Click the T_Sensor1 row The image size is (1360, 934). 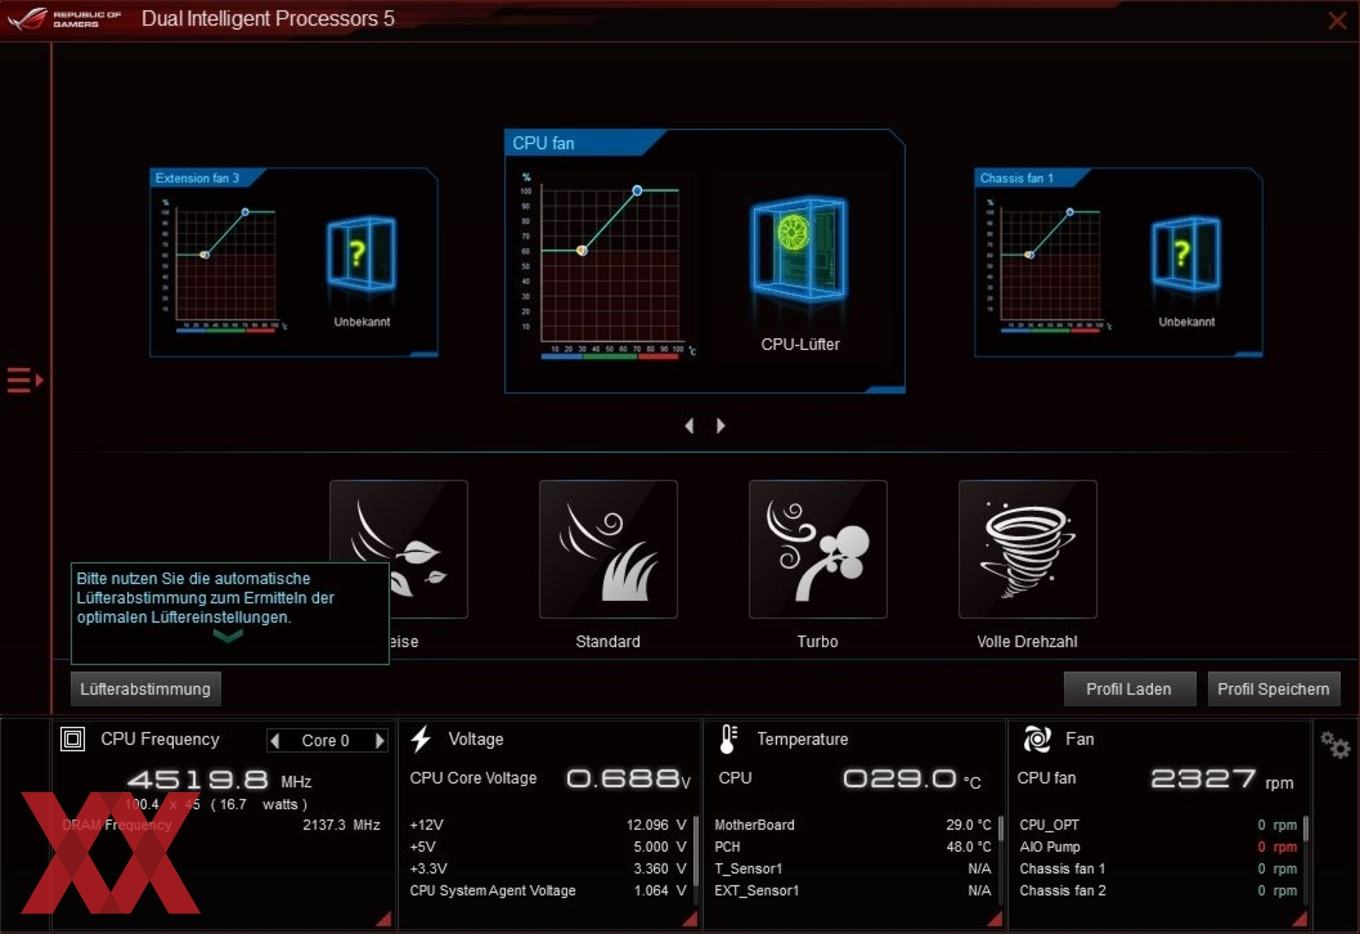853,869
